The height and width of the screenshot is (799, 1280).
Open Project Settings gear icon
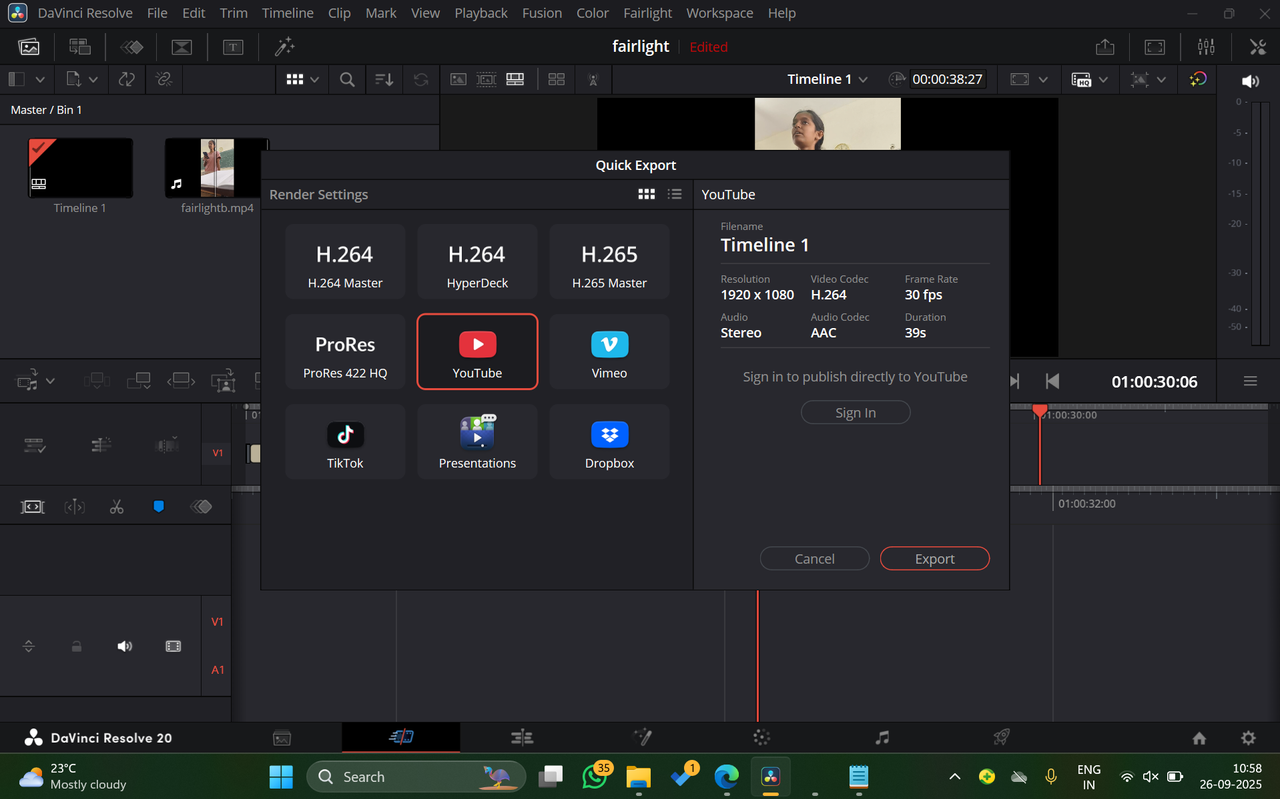1248,738
